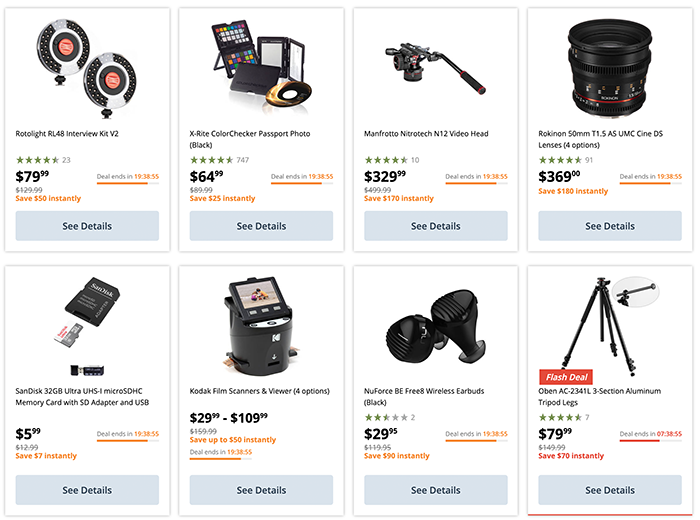Screen dimensions: 700x520
Task: Click See Details for Oben Tripod Legs
Action: (610, 490)
